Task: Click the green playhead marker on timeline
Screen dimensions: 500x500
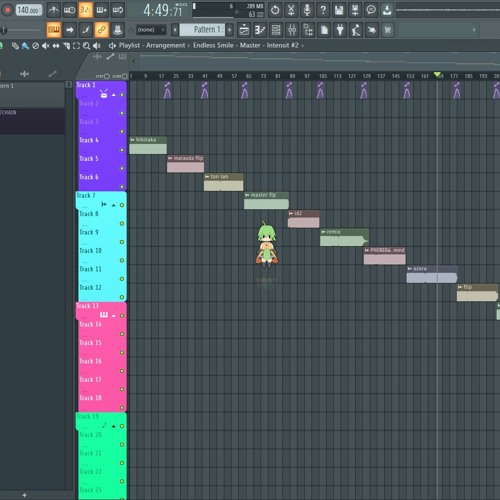Action: pyautogui.click(x=437, y=74)
